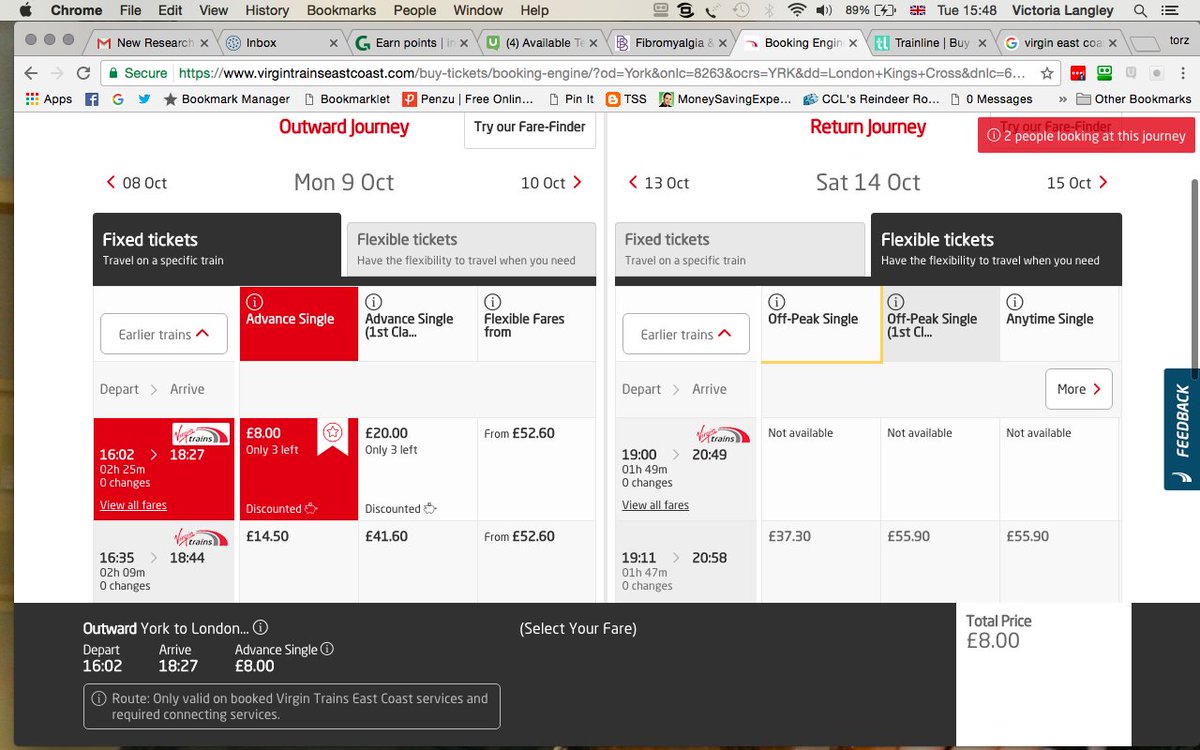This screenshot has width=1200, height=750.
Task: Bookmark page with the star icon
Action: tap(1047, 73)
